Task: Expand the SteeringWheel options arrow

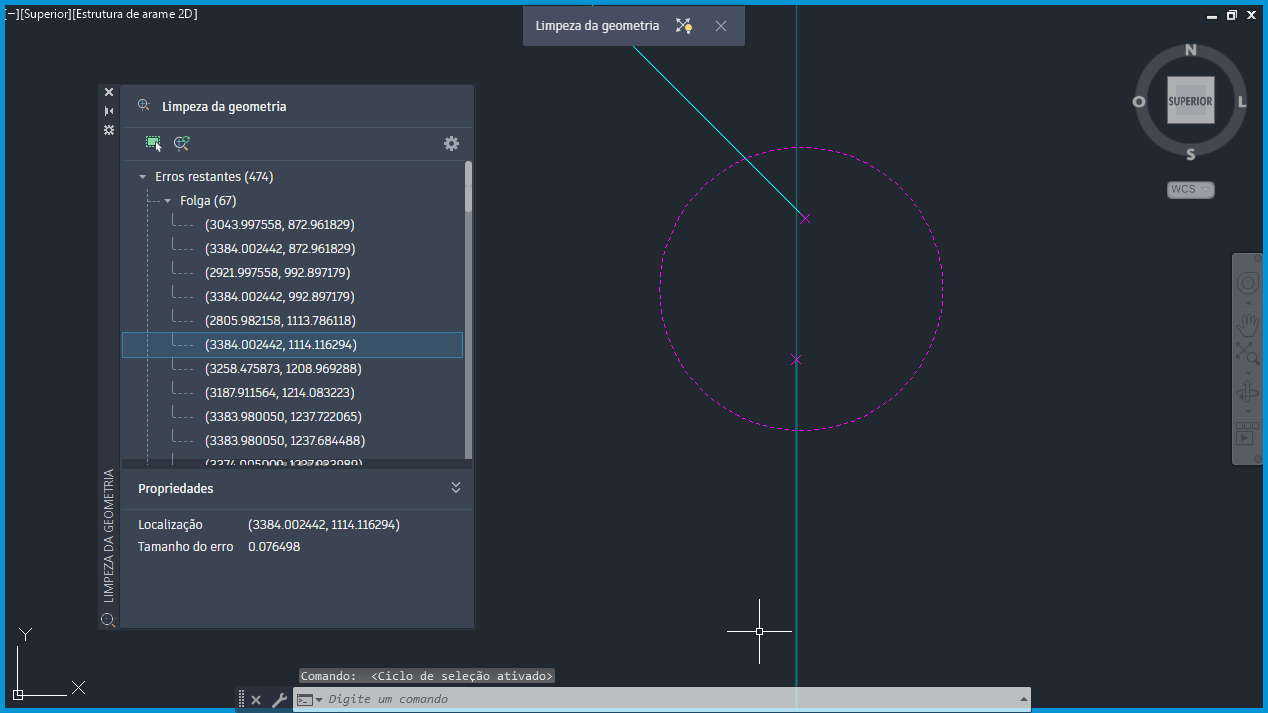Action: click(x=1248, y=303)
